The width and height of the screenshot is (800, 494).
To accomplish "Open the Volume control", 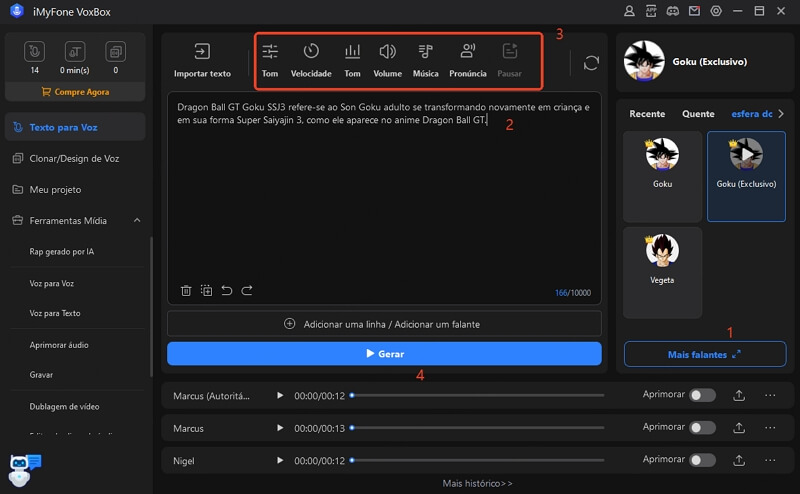I will [x=387, y=61].
